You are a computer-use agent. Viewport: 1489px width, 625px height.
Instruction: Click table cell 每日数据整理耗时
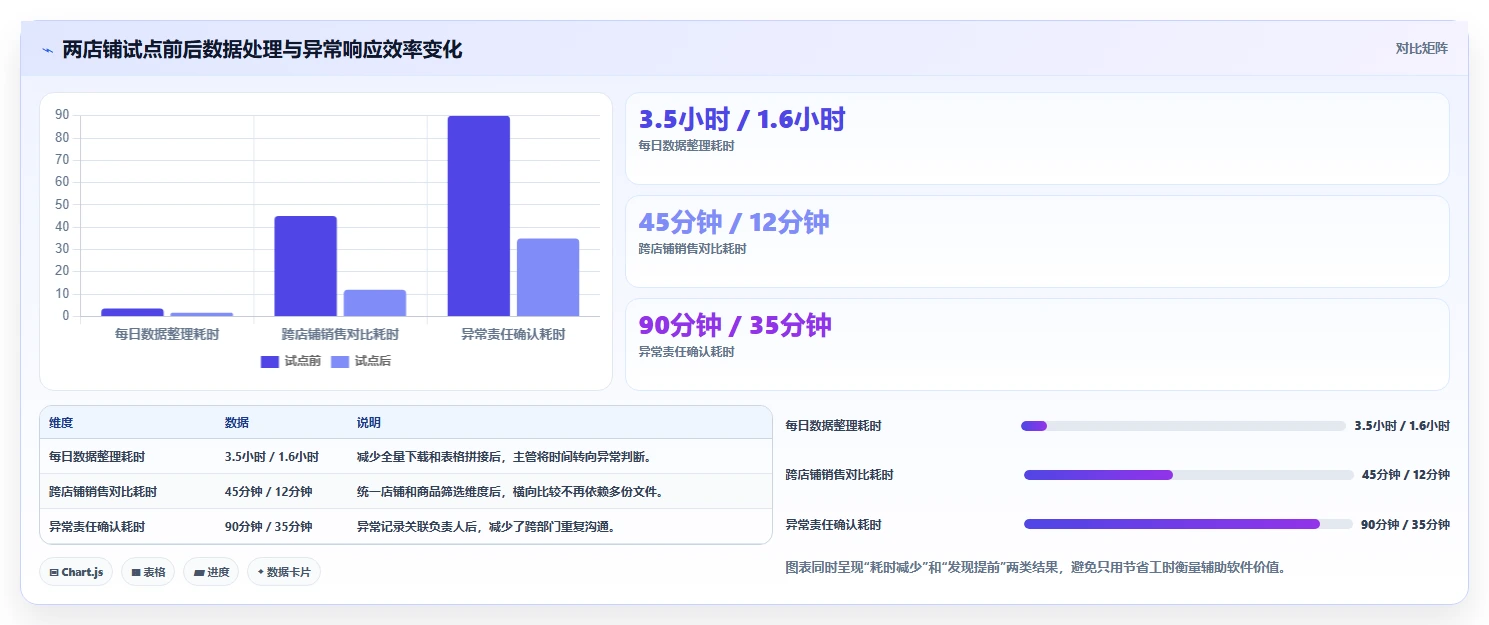pos(97,457)
